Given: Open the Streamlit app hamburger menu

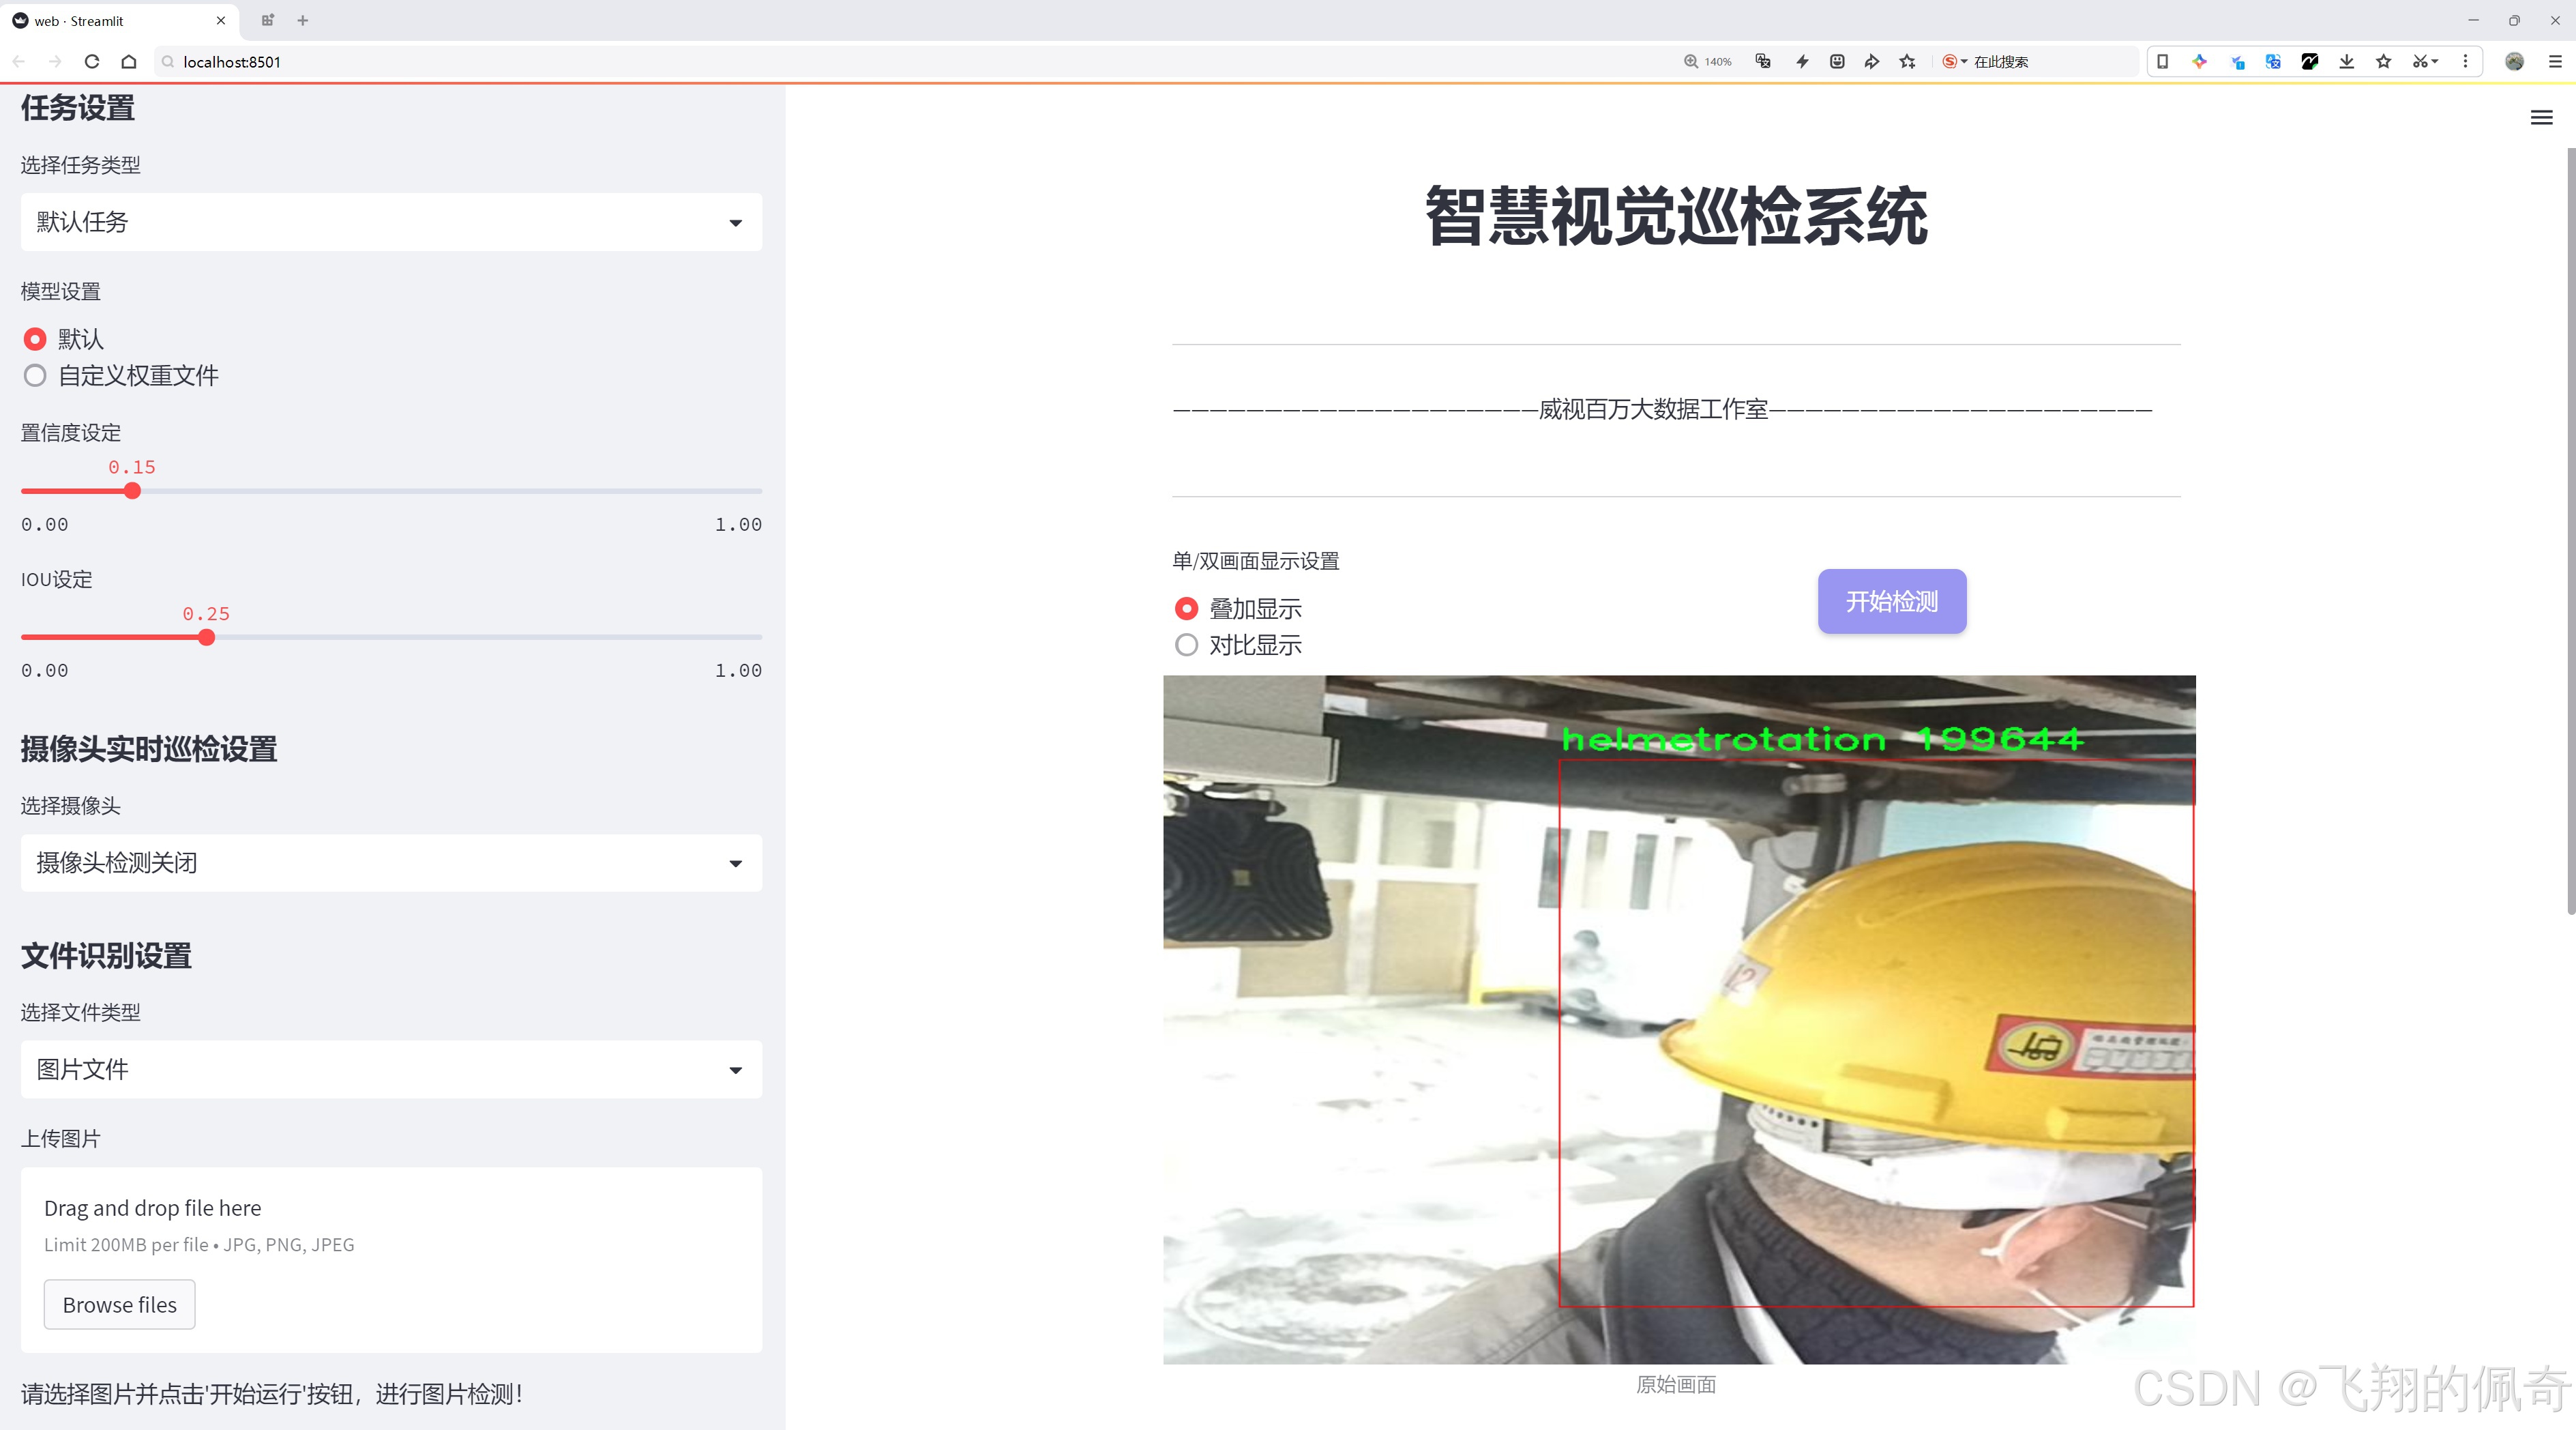Looking at the screenshot, I should click(2541, 117).
